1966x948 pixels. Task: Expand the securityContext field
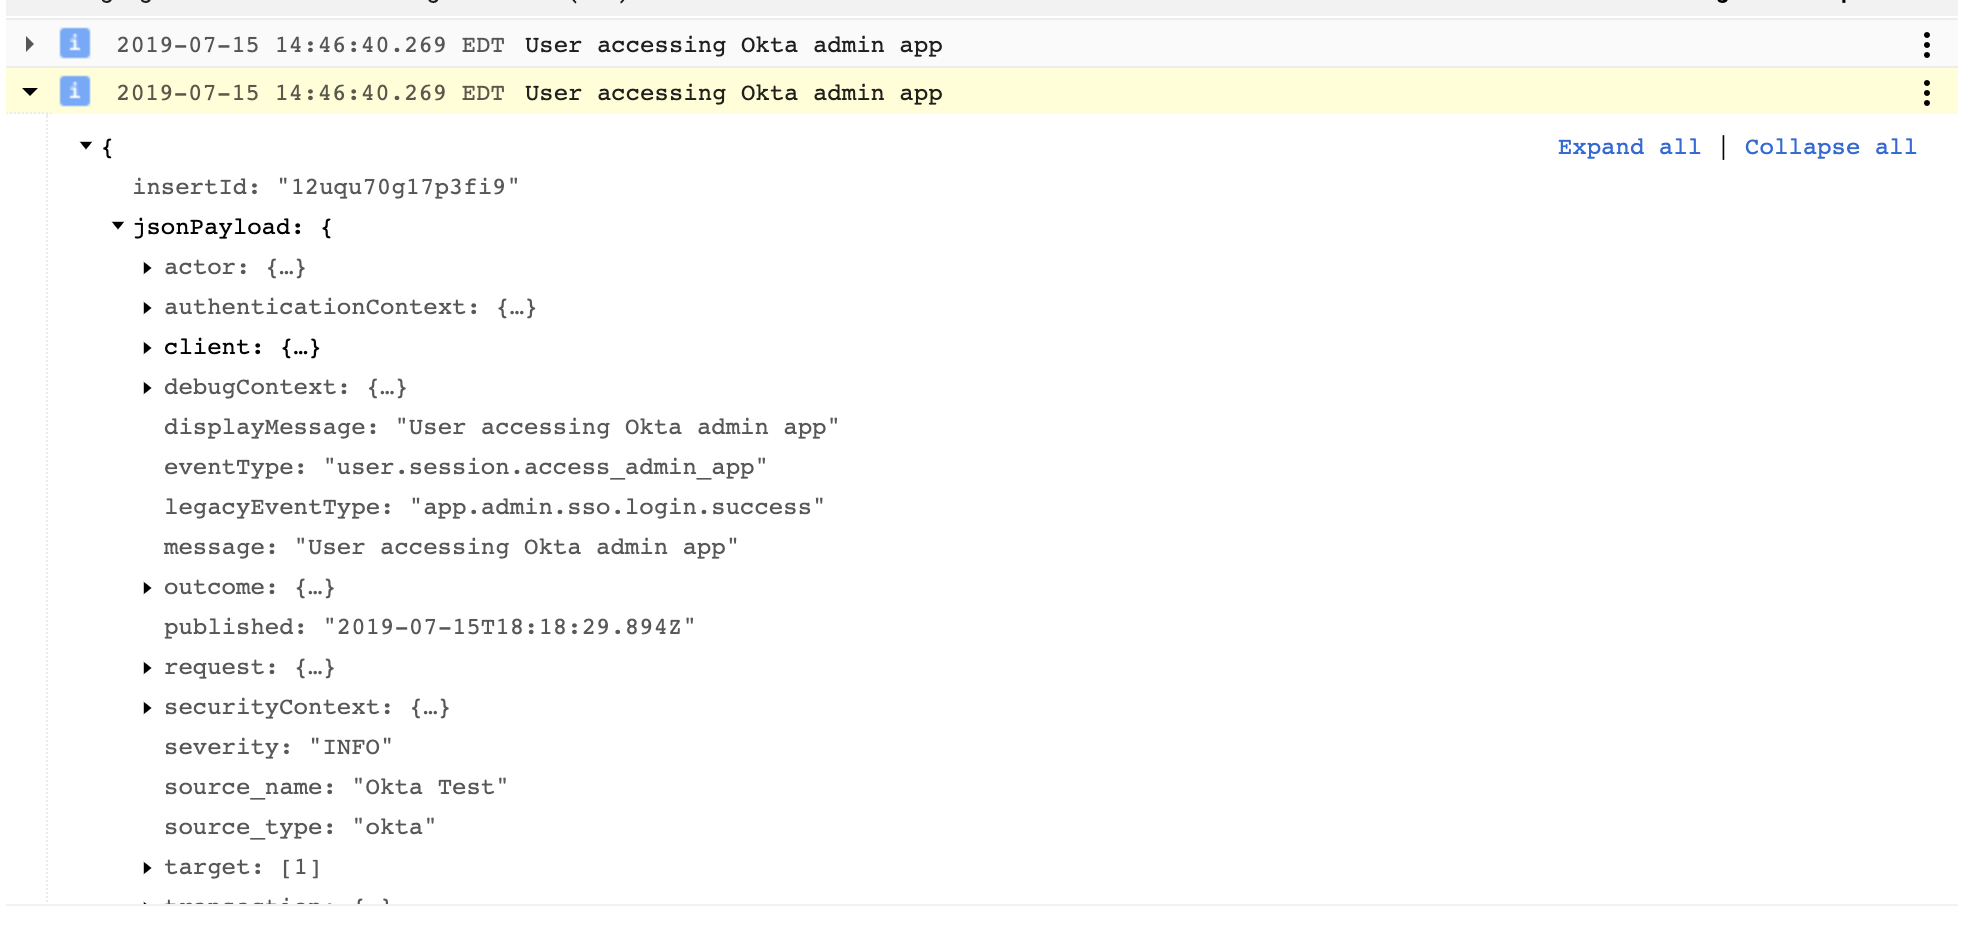click(147, 707)
